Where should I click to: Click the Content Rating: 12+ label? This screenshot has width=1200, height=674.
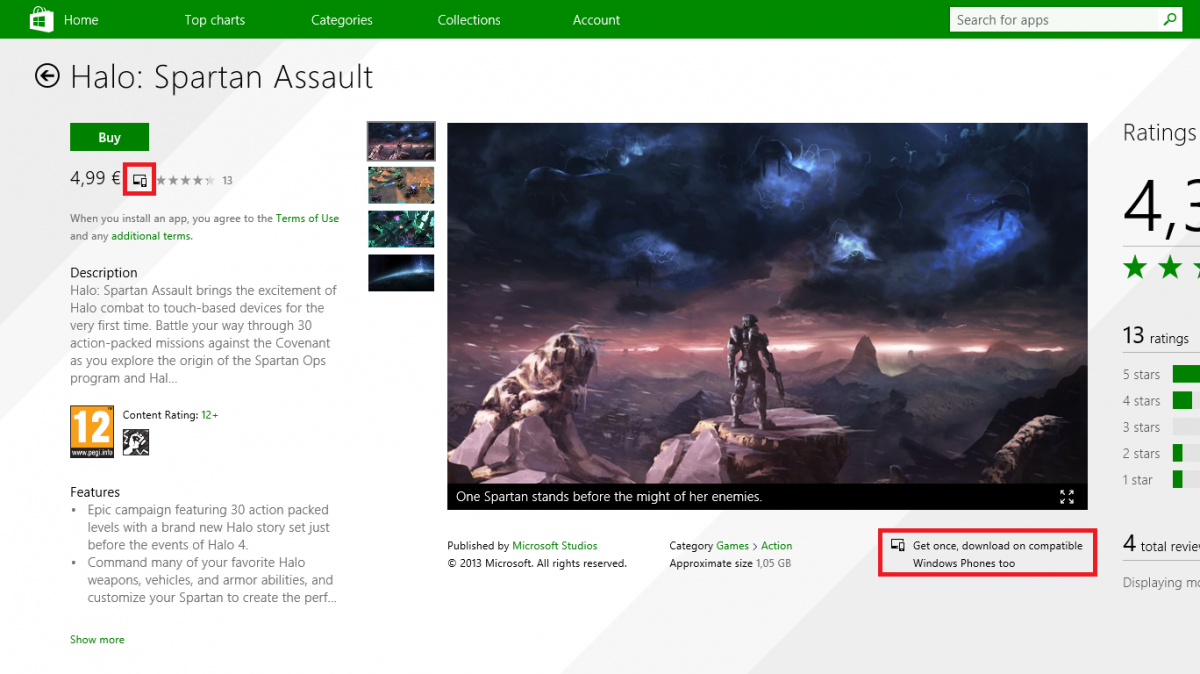pyautogui.click(x=170, y=414)
